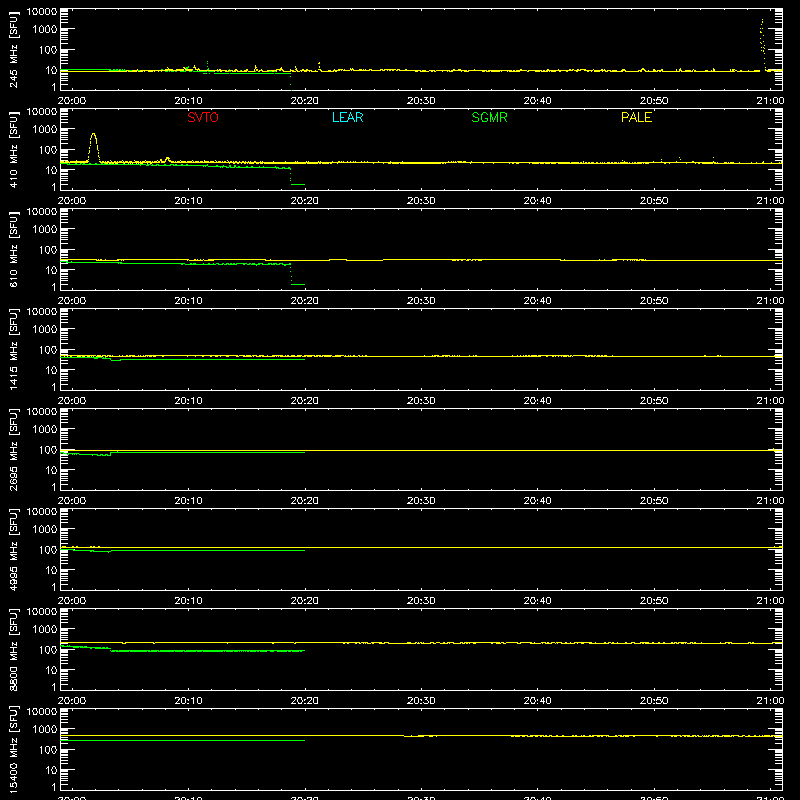Click the 100 tick on 8800 MHz axis
The image size is (800, 800).
click(x=48, y=650)
